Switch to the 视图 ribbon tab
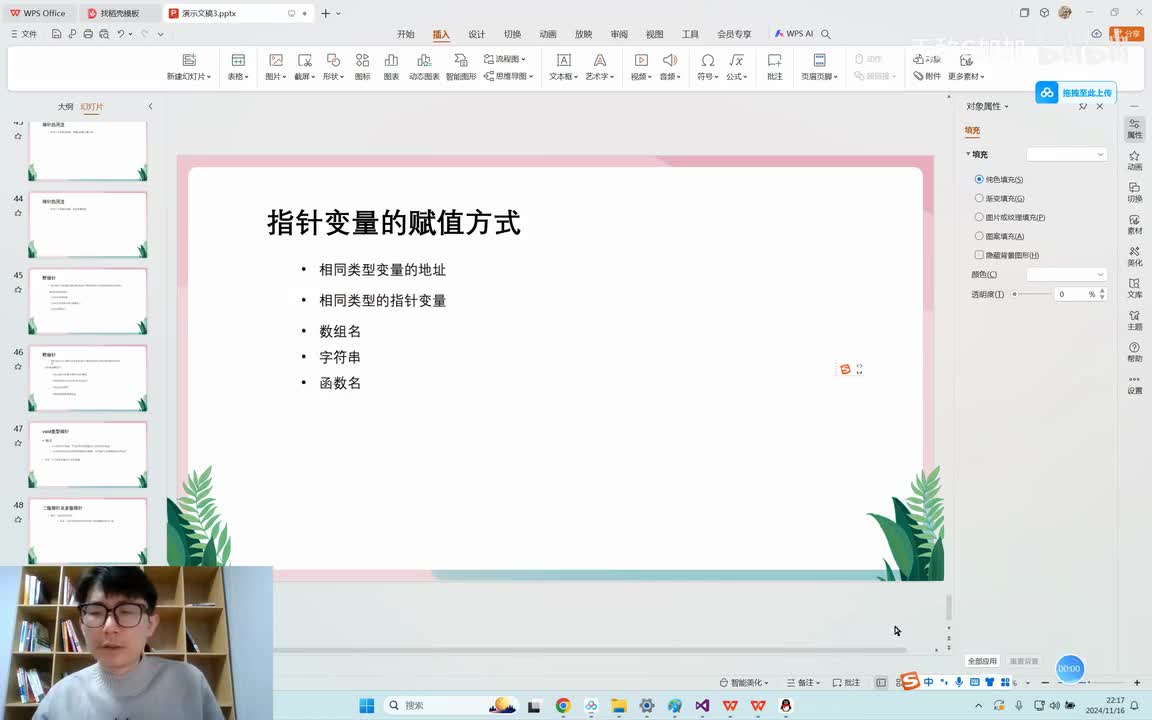The height and width of the screenshot is (720, 1152). [x=655, y=34]
